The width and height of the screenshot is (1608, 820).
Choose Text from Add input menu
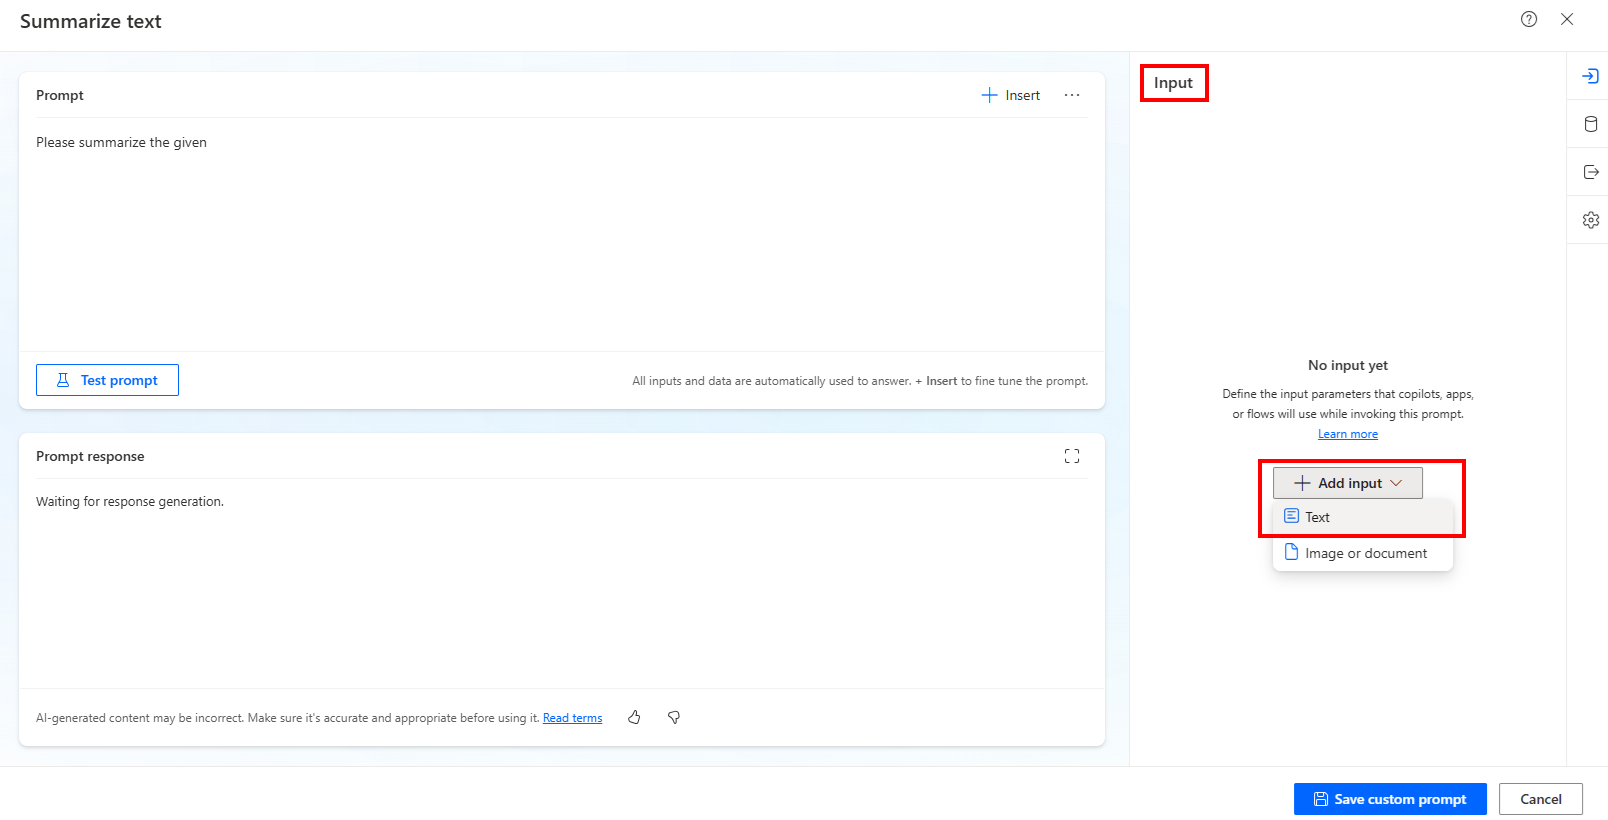click(1362, 517)
